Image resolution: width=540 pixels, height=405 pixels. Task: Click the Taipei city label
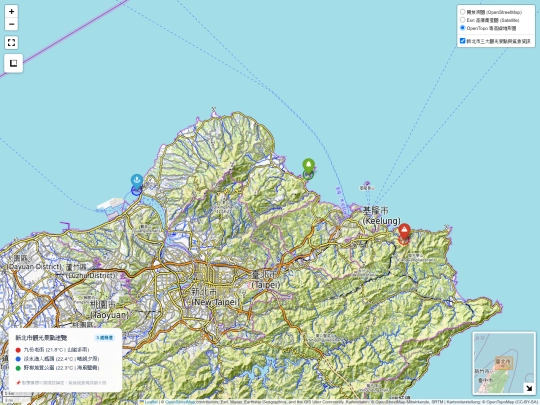265,280
